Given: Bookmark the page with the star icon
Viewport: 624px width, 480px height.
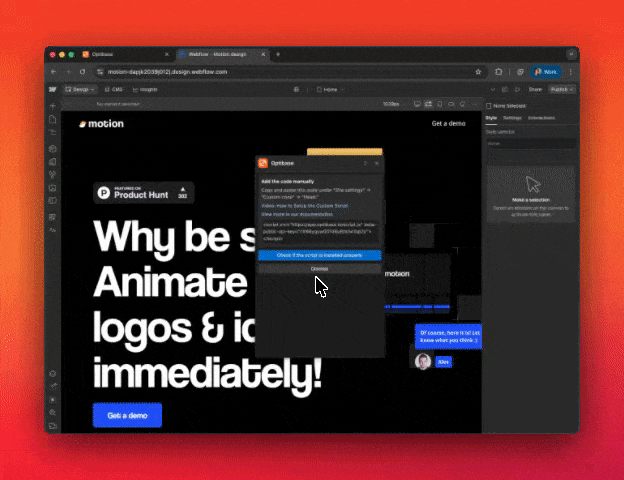Looking at the screenshot, I should [479, 72].
